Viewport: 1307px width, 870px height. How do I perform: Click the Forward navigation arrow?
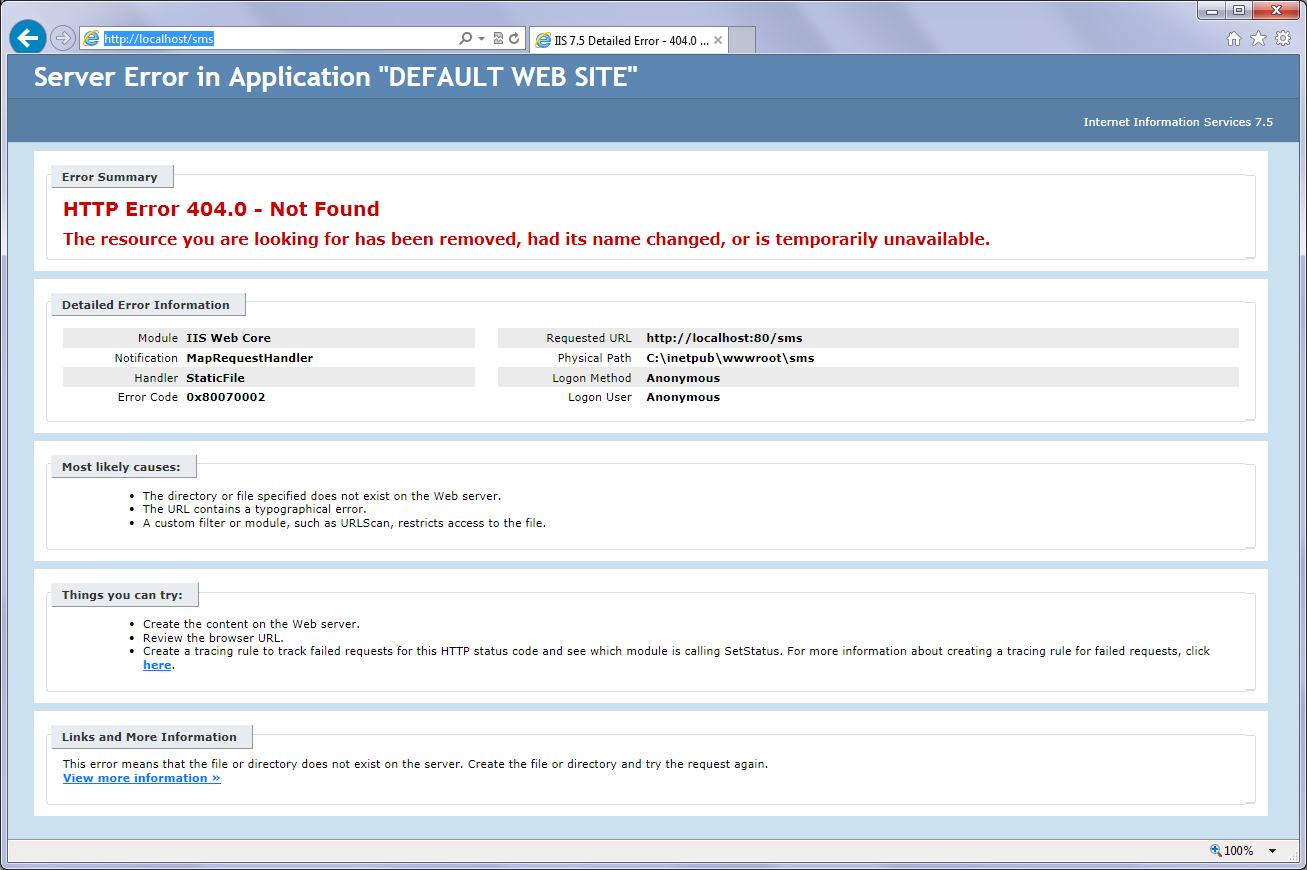[x=62, y=38]
